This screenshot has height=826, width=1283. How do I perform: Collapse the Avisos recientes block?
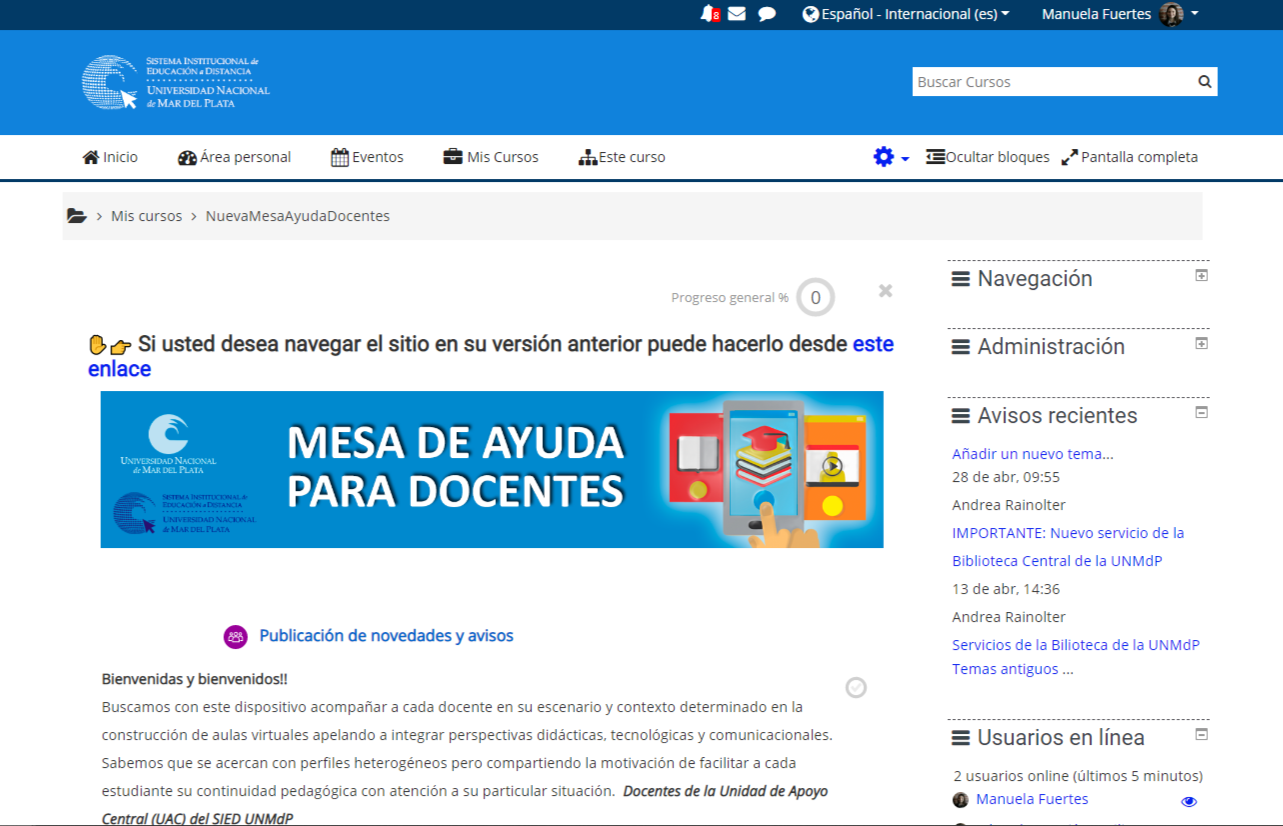pos(1202,412)
